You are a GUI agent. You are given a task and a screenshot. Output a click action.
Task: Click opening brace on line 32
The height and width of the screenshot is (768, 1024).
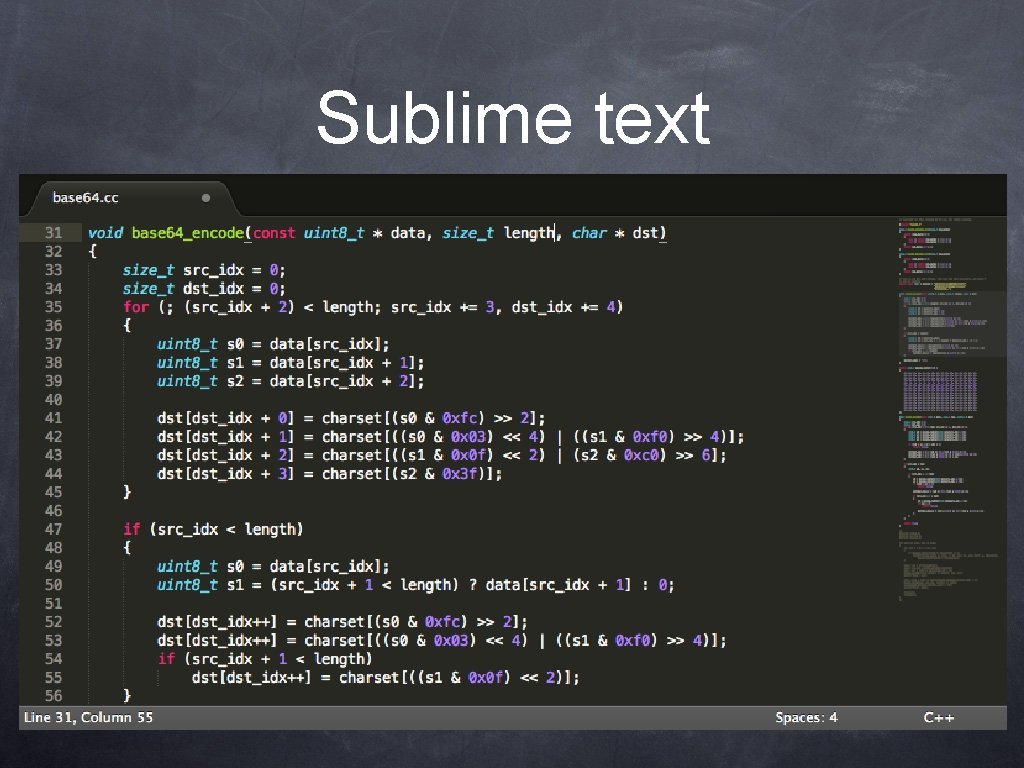click(x=93, y=251)
